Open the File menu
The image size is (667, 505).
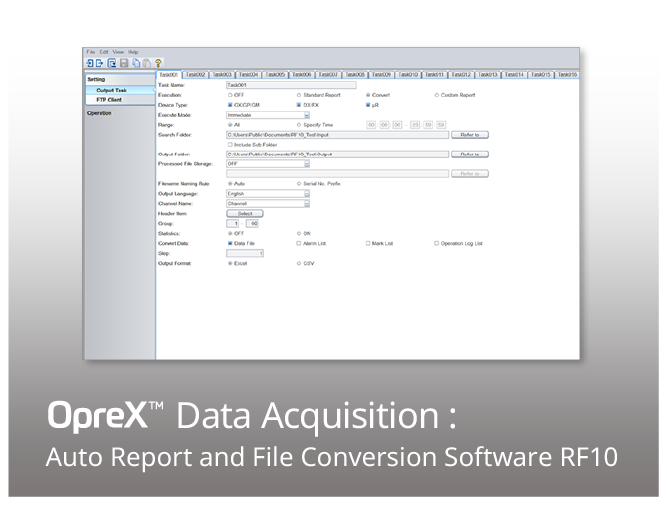click(91, 52)
